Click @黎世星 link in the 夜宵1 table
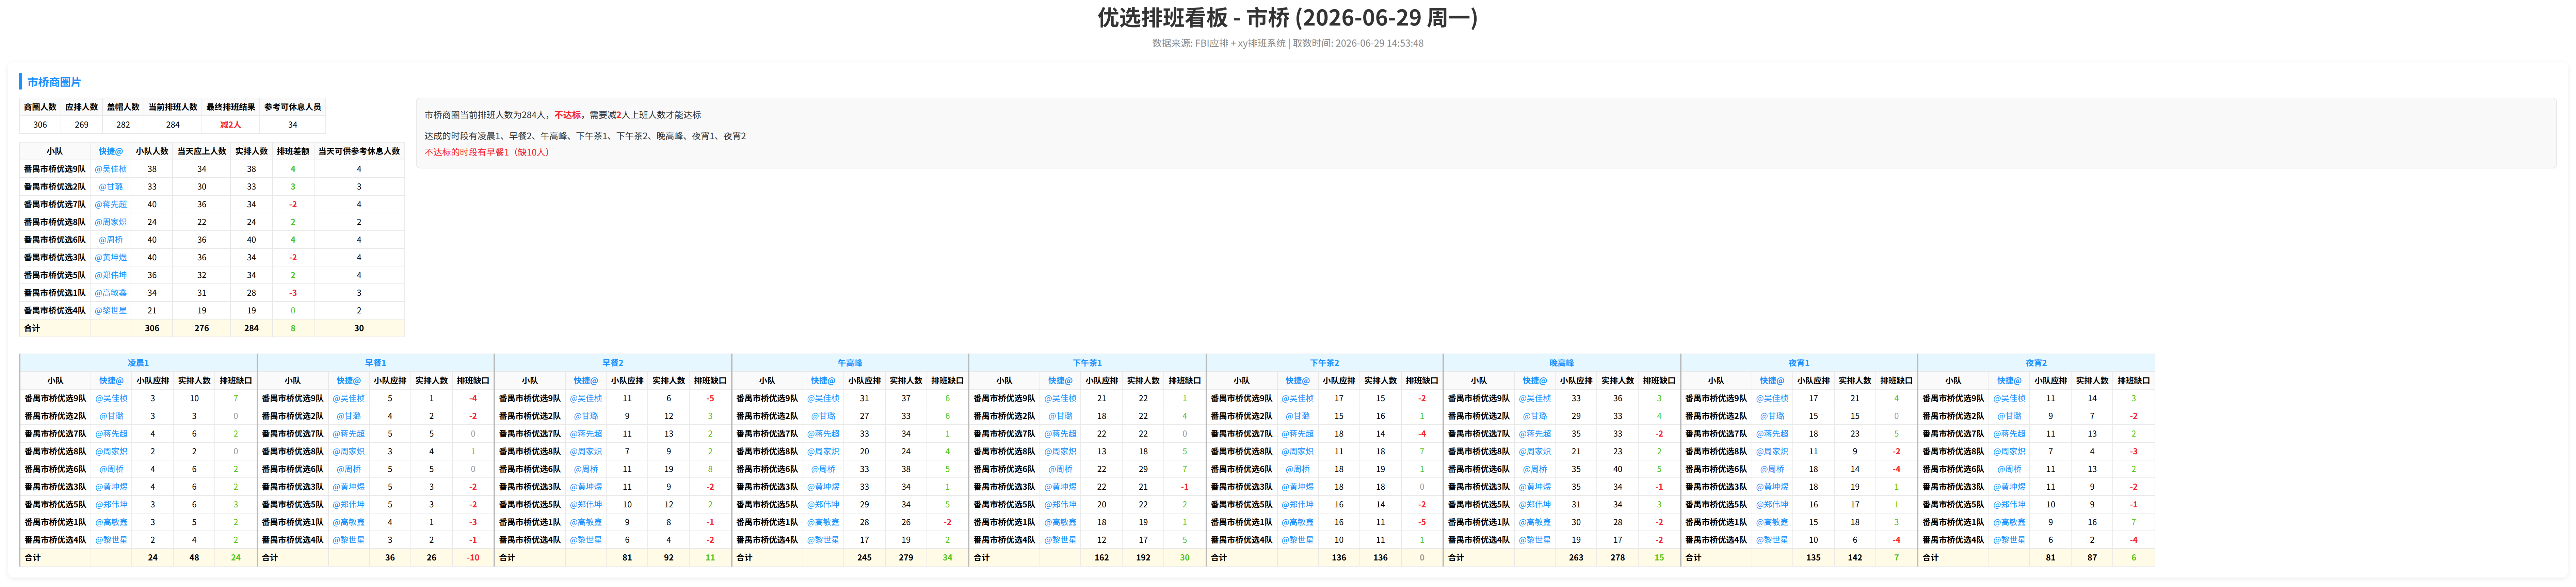Screen dimensions: 2576x587 1772,540
